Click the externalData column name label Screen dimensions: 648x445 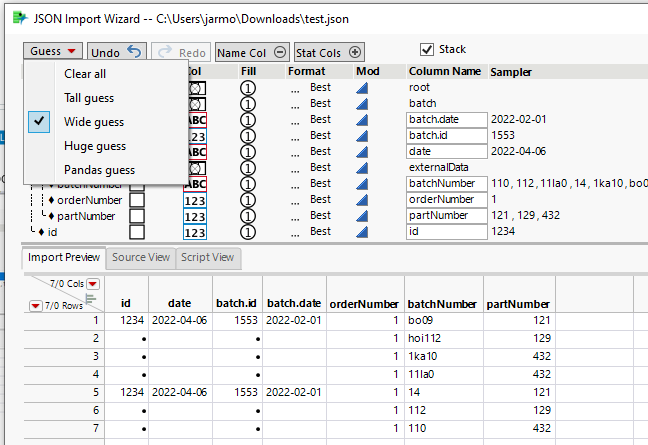pyautogui.click(x=438, y=167)
